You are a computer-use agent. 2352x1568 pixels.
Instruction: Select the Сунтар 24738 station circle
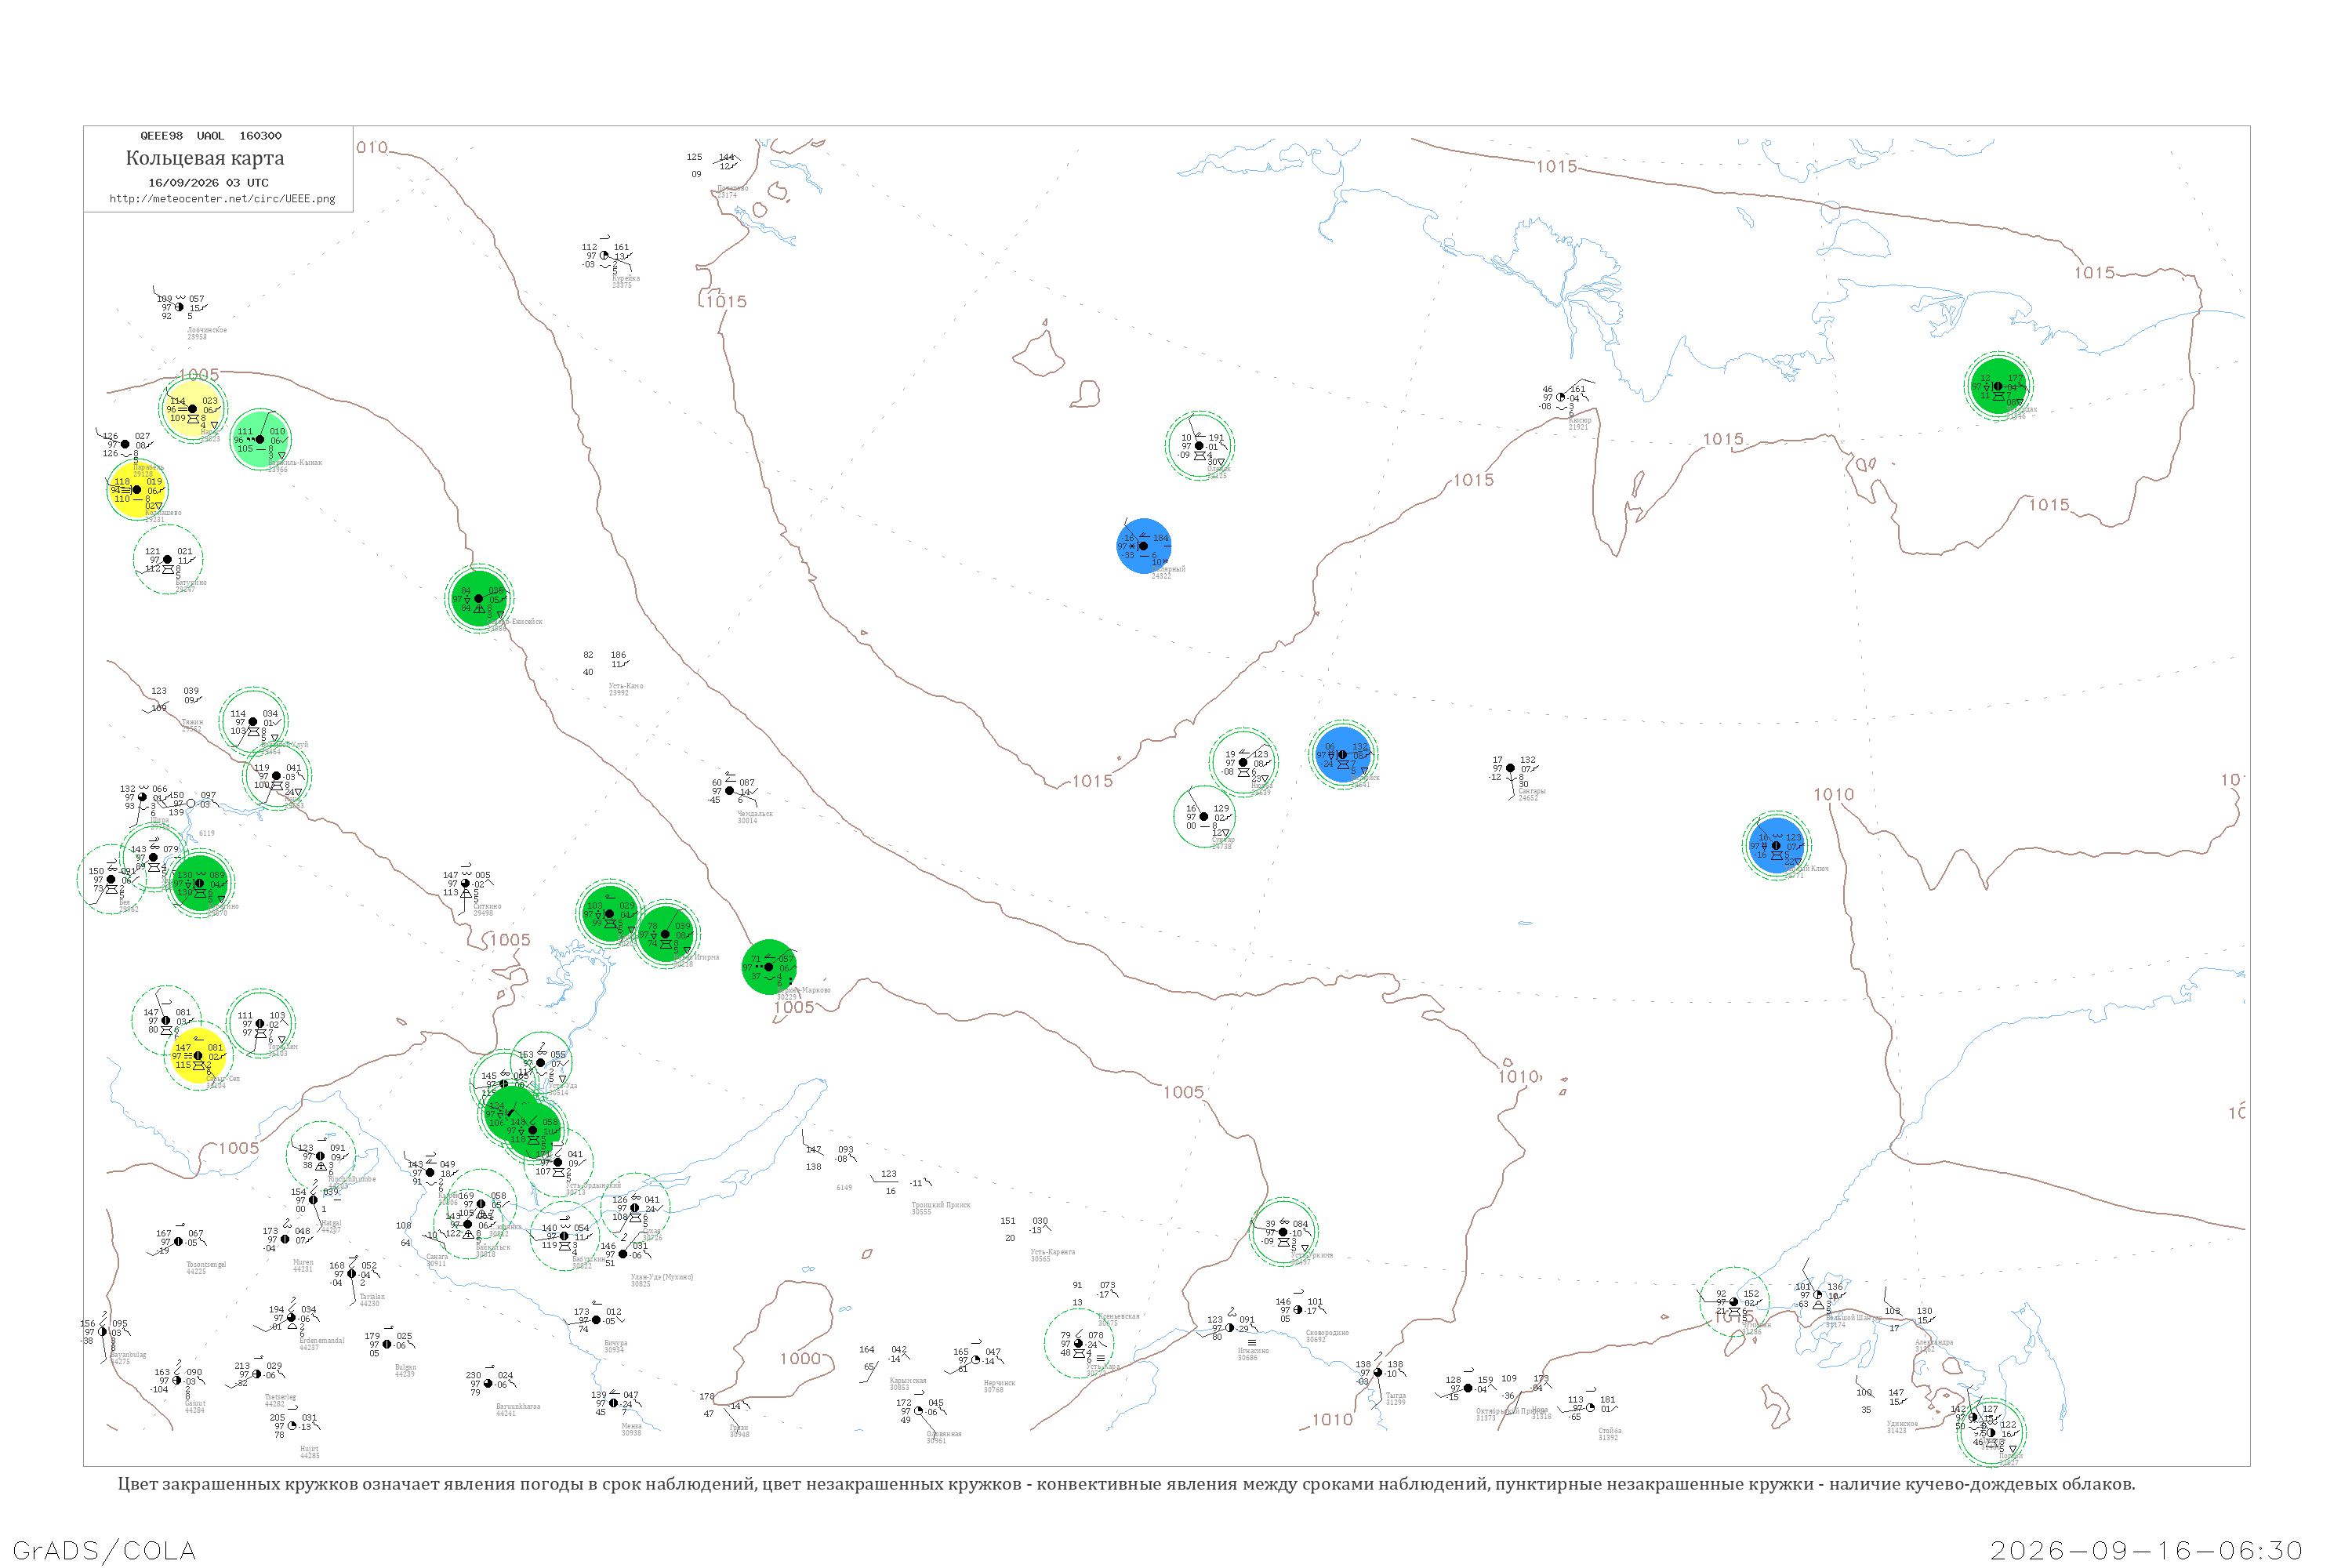coord(1204,817)
